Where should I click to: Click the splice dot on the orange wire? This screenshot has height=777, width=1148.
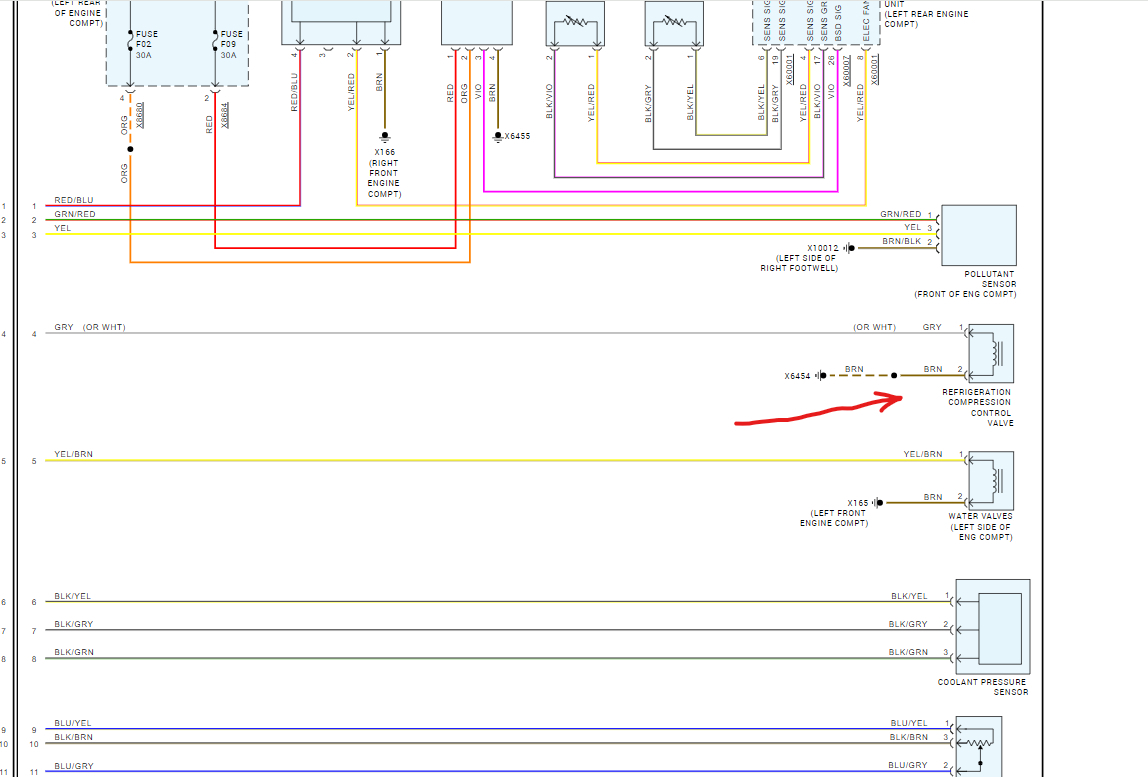(x=130, y=149)
